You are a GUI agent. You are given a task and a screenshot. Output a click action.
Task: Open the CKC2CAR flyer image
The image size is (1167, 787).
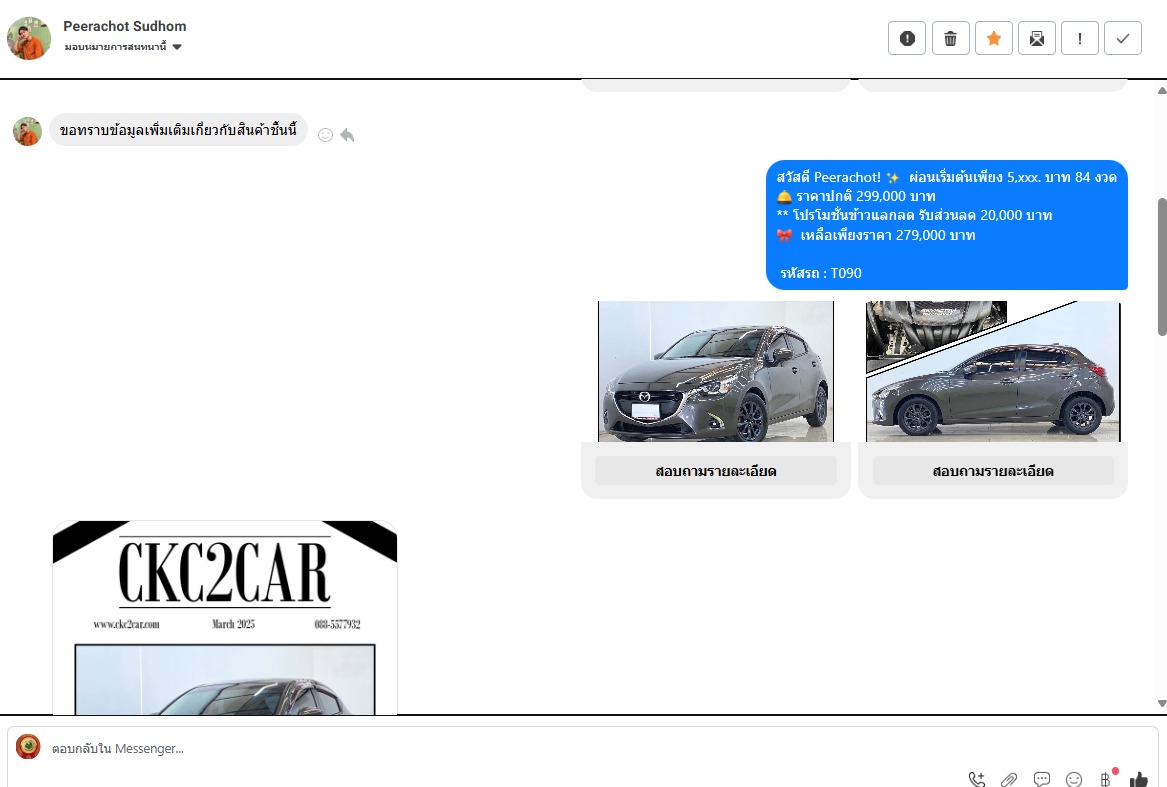point(225,617)
